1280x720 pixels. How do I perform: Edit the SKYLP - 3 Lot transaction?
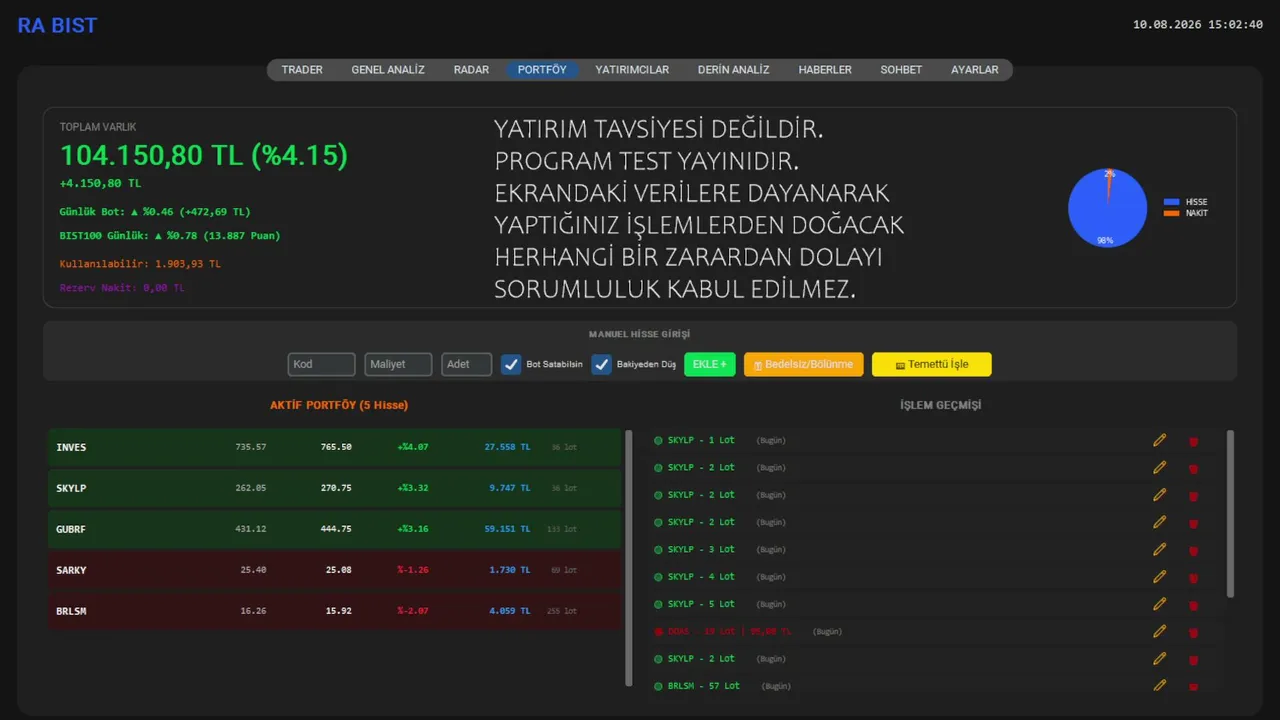1160,549
